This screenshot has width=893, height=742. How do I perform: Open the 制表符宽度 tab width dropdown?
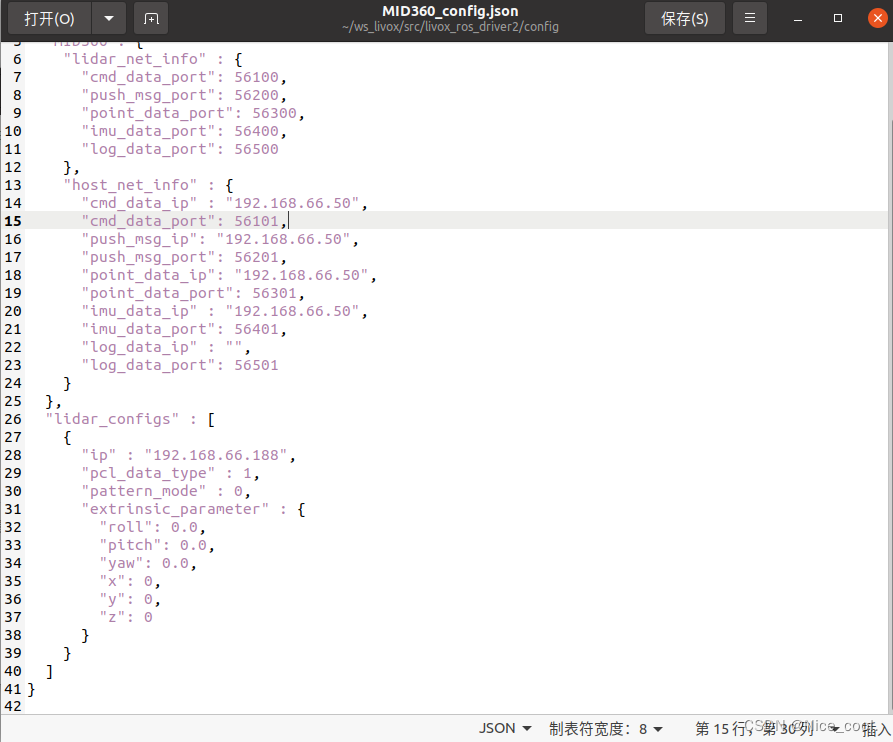click(605, 728)
